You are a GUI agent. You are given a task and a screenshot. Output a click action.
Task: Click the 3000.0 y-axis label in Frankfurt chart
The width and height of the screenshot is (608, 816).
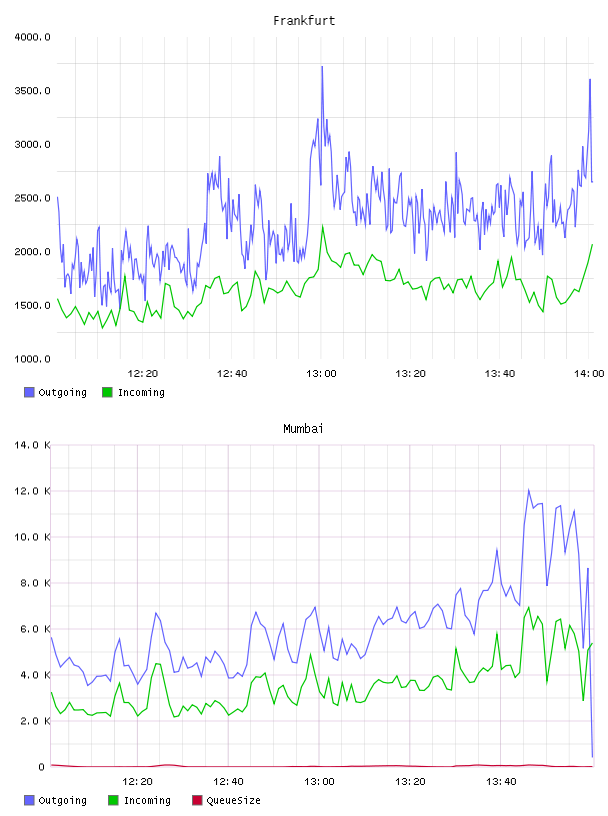pyautogui.click(x=32, y=144)
